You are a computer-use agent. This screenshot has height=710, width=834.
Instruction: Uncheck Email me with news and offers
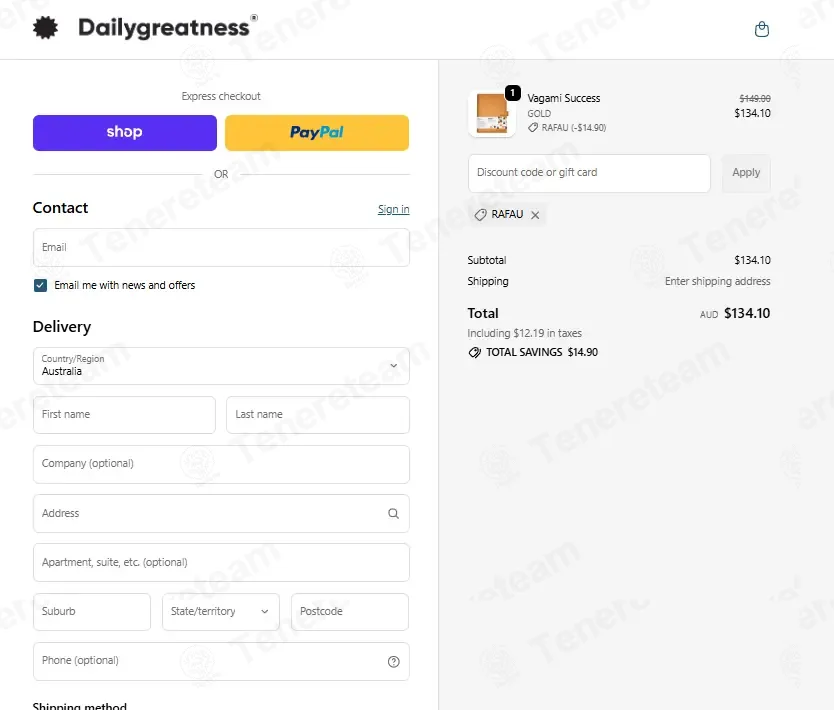(x=40, y=286)
